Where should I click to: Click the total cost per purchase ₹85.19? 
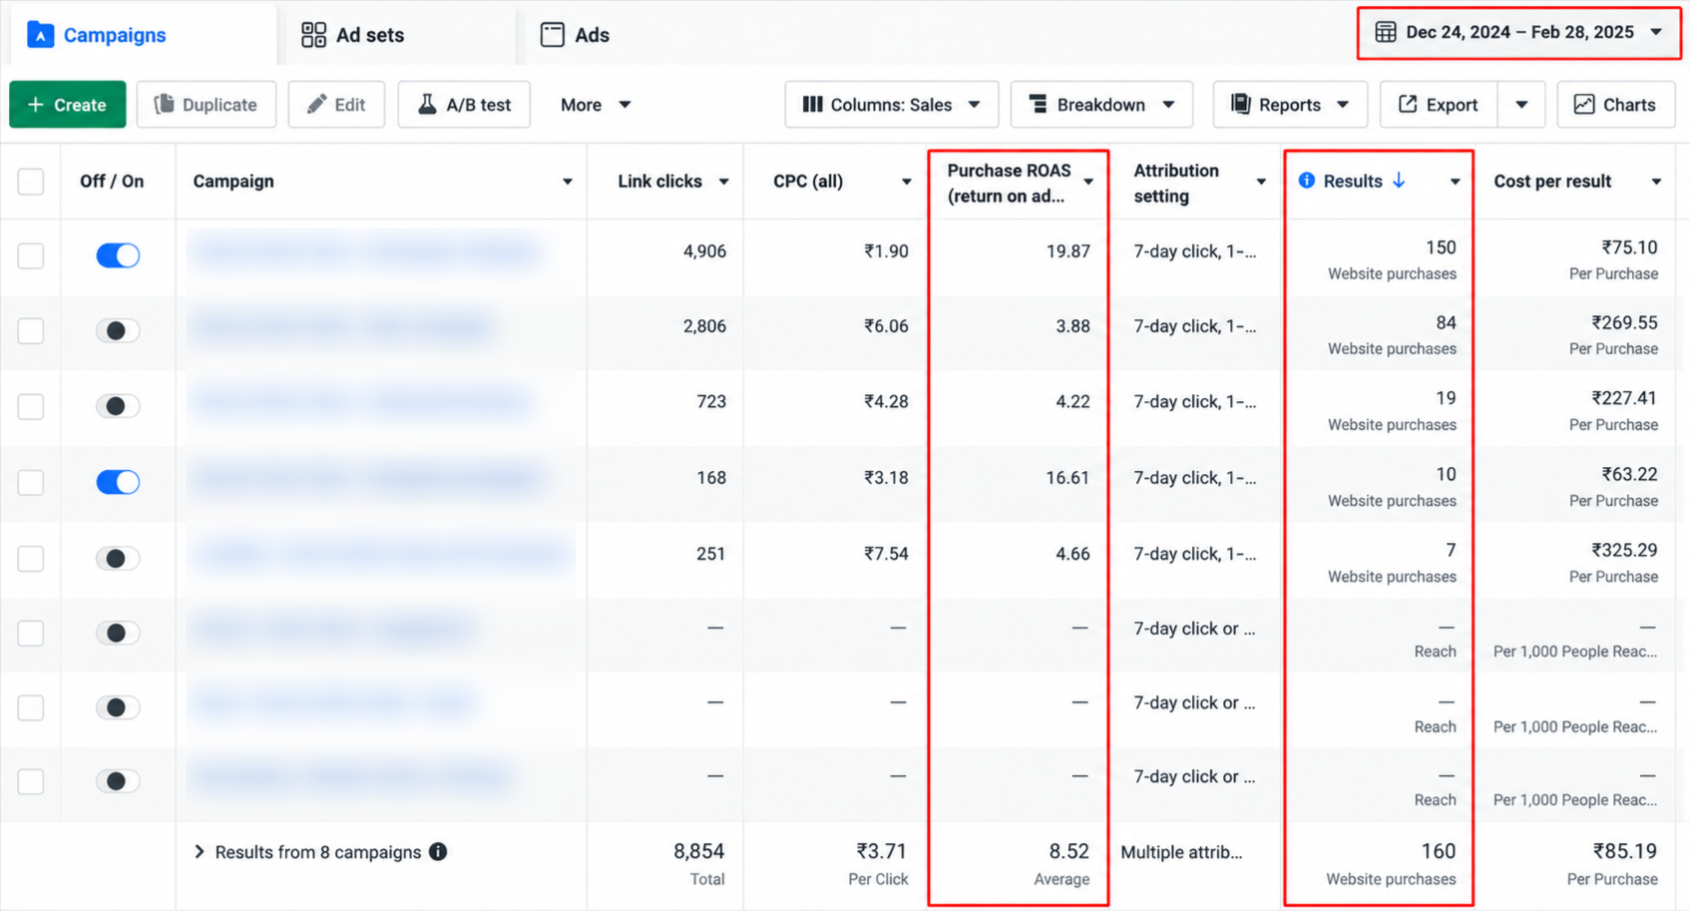(x=1624, y=851)
